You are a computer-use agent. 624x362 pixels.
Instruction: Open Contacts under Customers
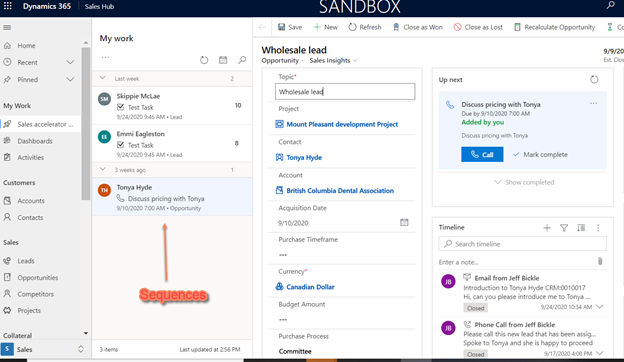pyautogui.click(x=30, y=217)
